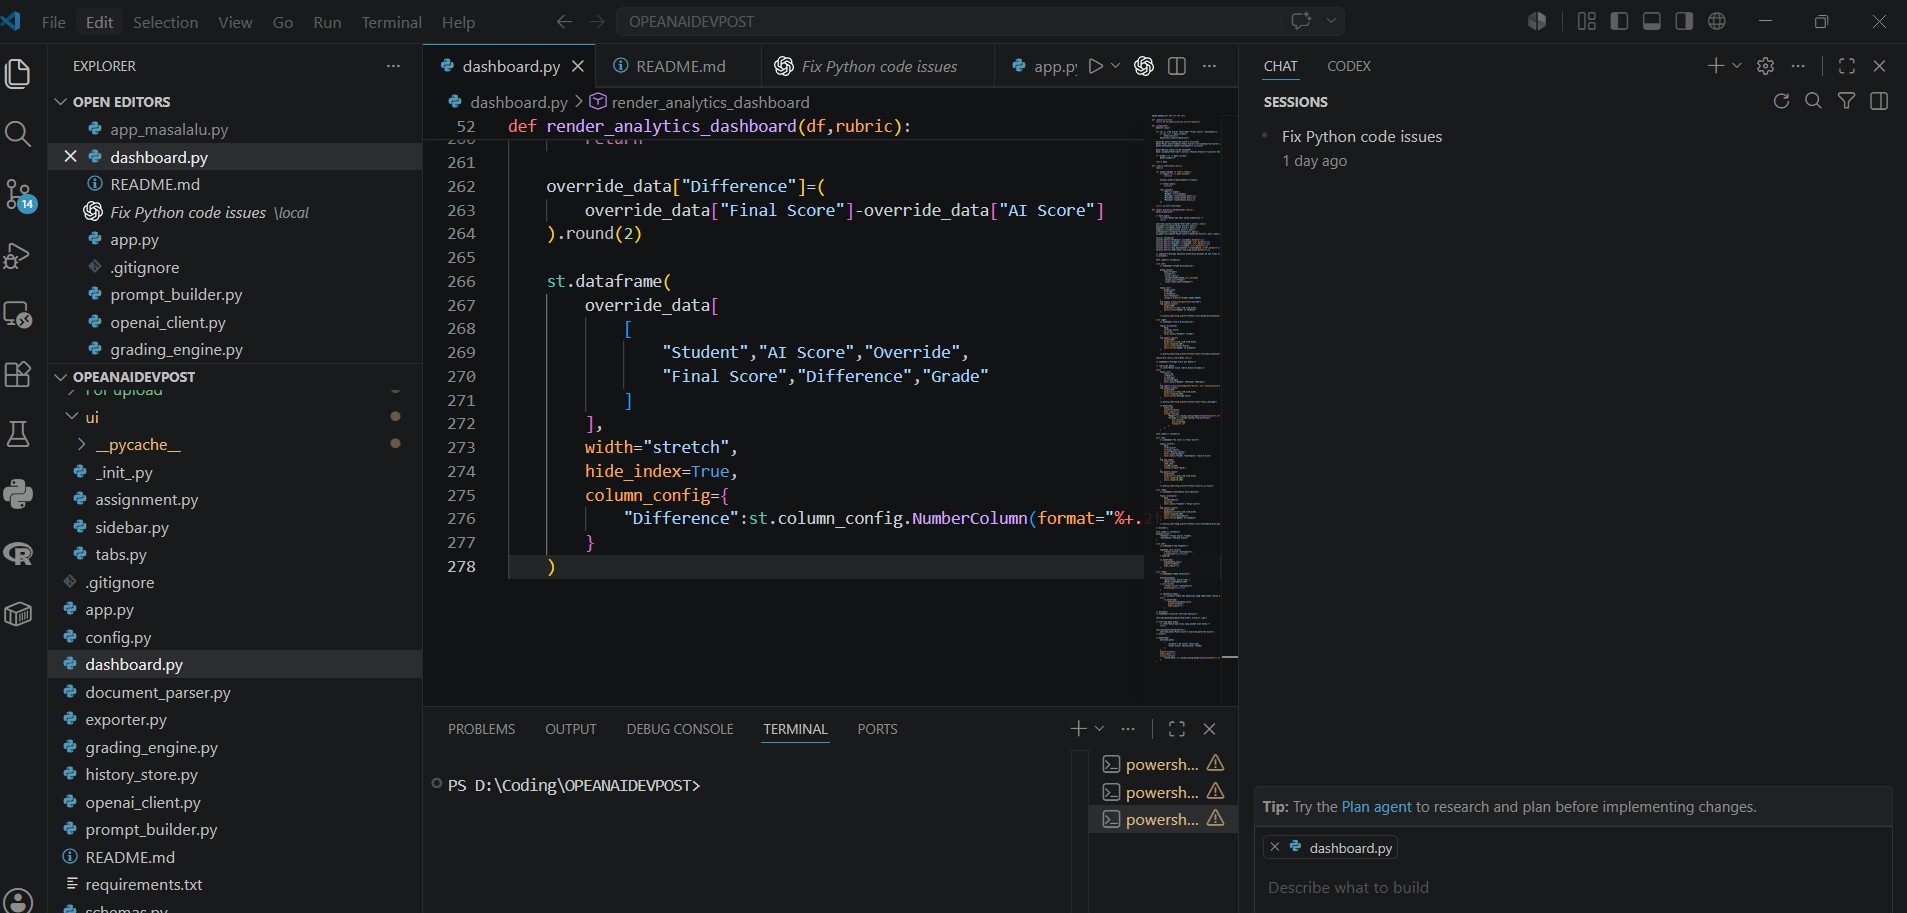Refresh the chat sessions list

pos(1781,101)
